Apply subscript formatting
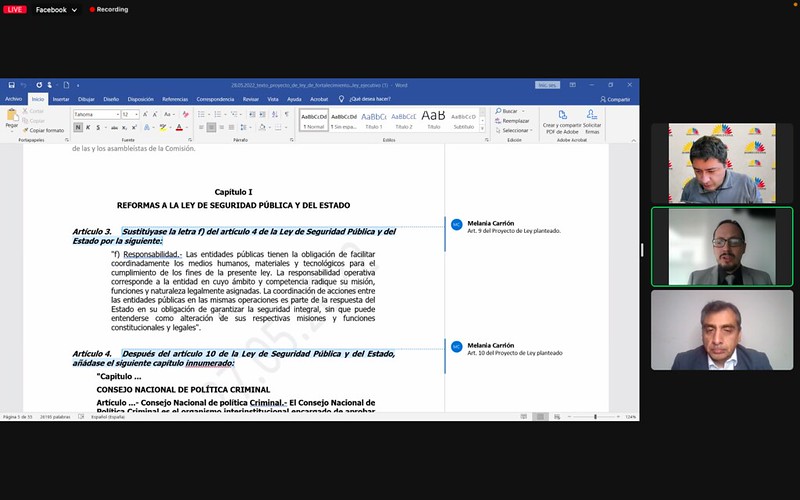Viewport: 800px width, 500px height. tap(124, 128)
